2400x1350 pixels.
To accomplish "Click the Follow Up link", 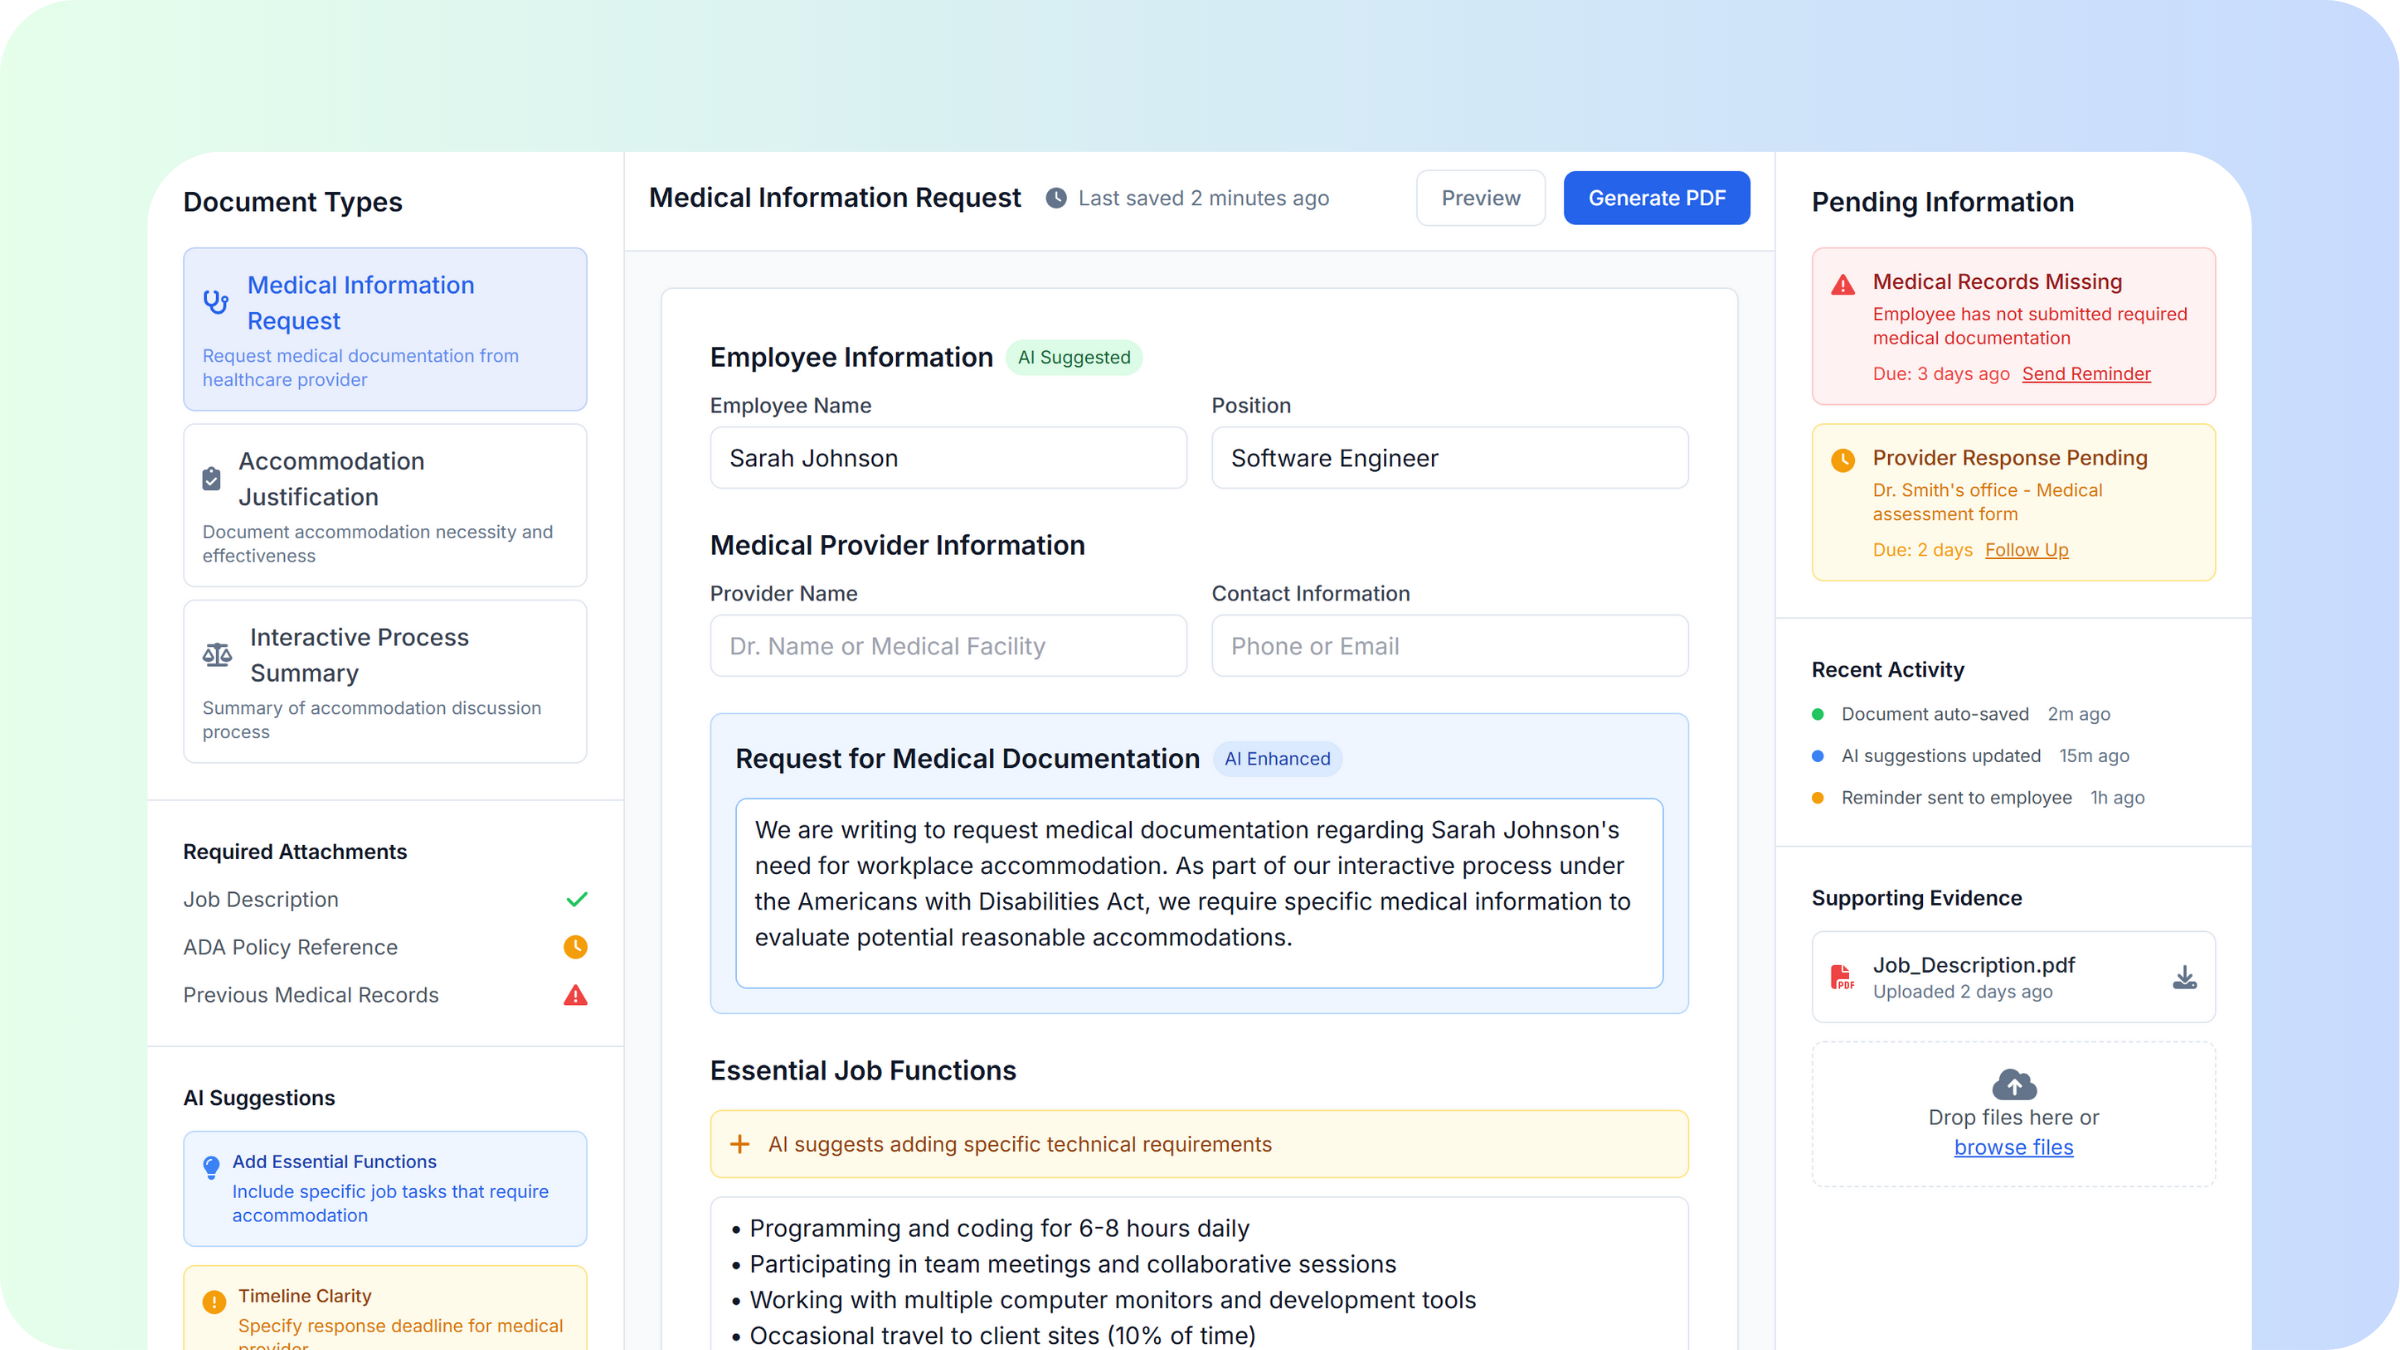I will pos(2027,550).
